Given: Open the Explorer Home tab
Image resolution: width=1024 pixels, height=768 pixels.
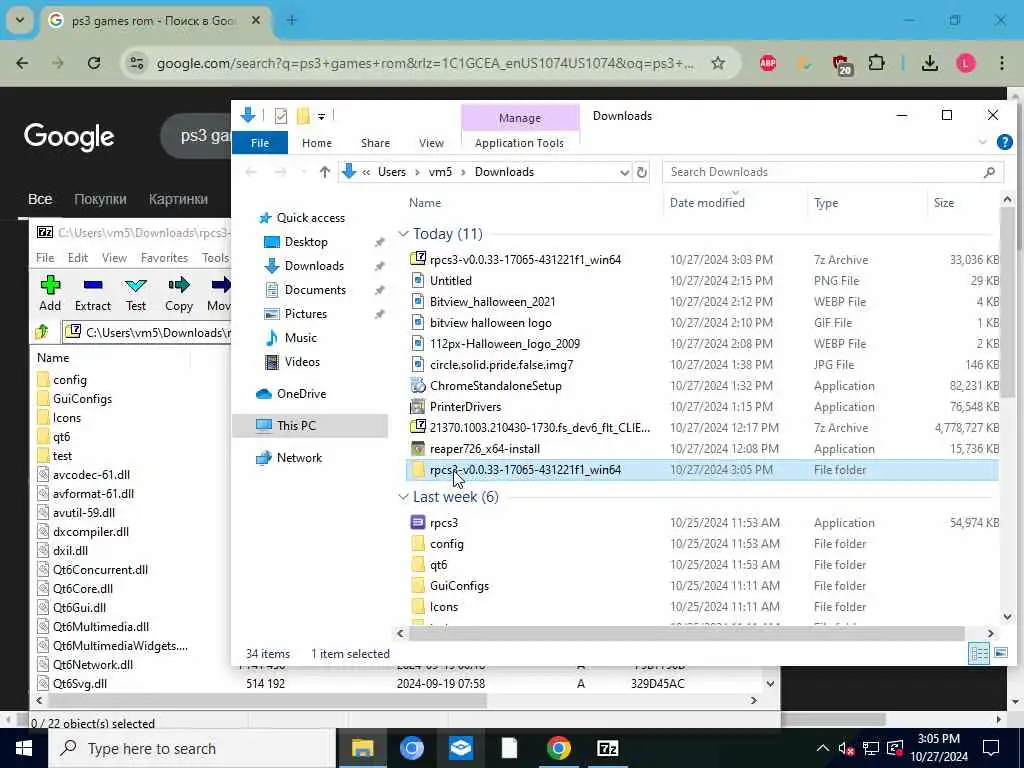Looking at the screenshot, I should click(317, 143).
